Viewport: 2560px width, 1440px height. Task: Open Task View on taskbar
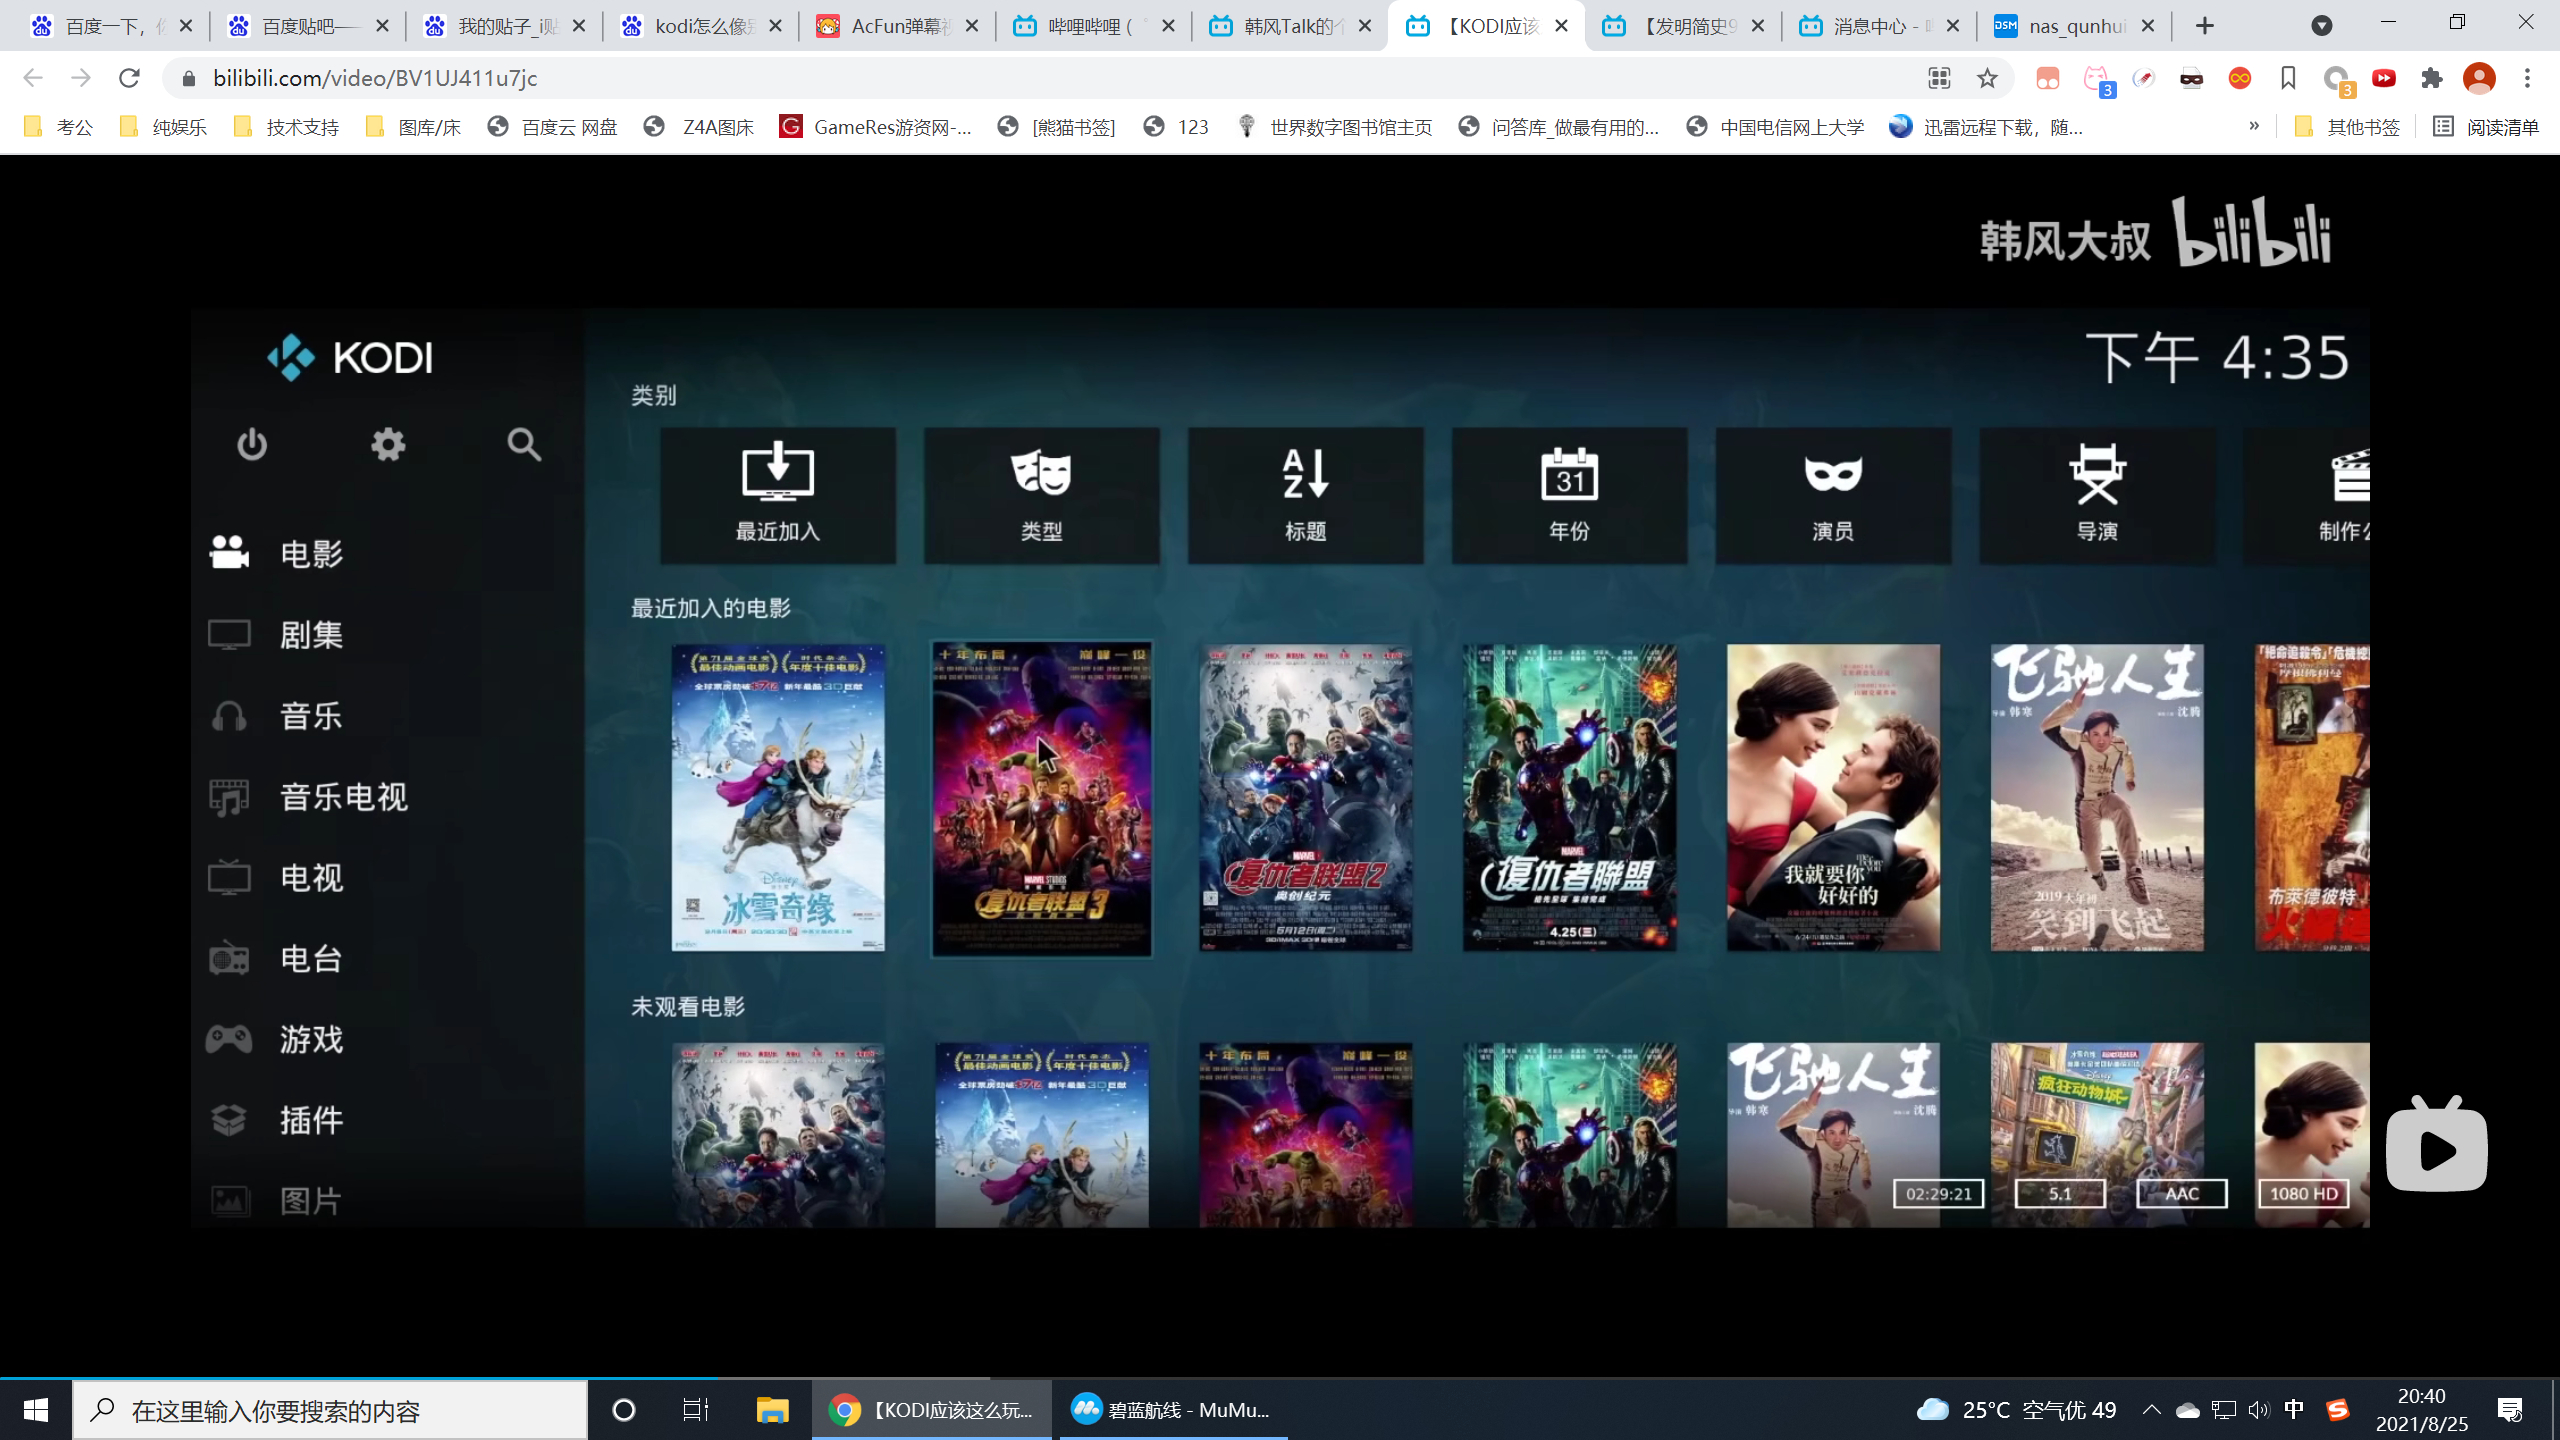pos(696,1410)
